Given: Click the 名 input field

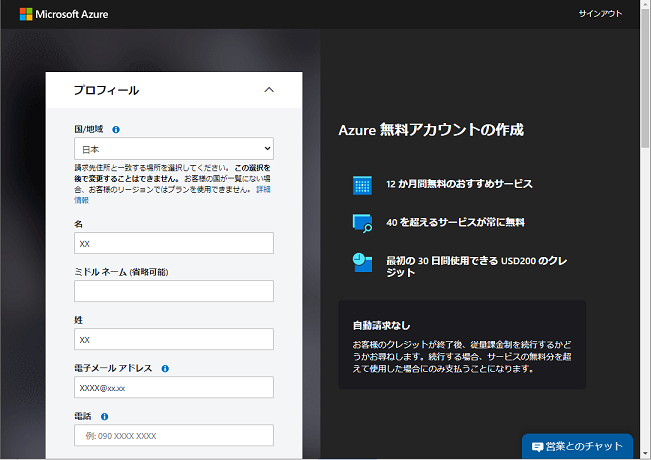Looking at the screenshot, I should [x=174, y=243].
